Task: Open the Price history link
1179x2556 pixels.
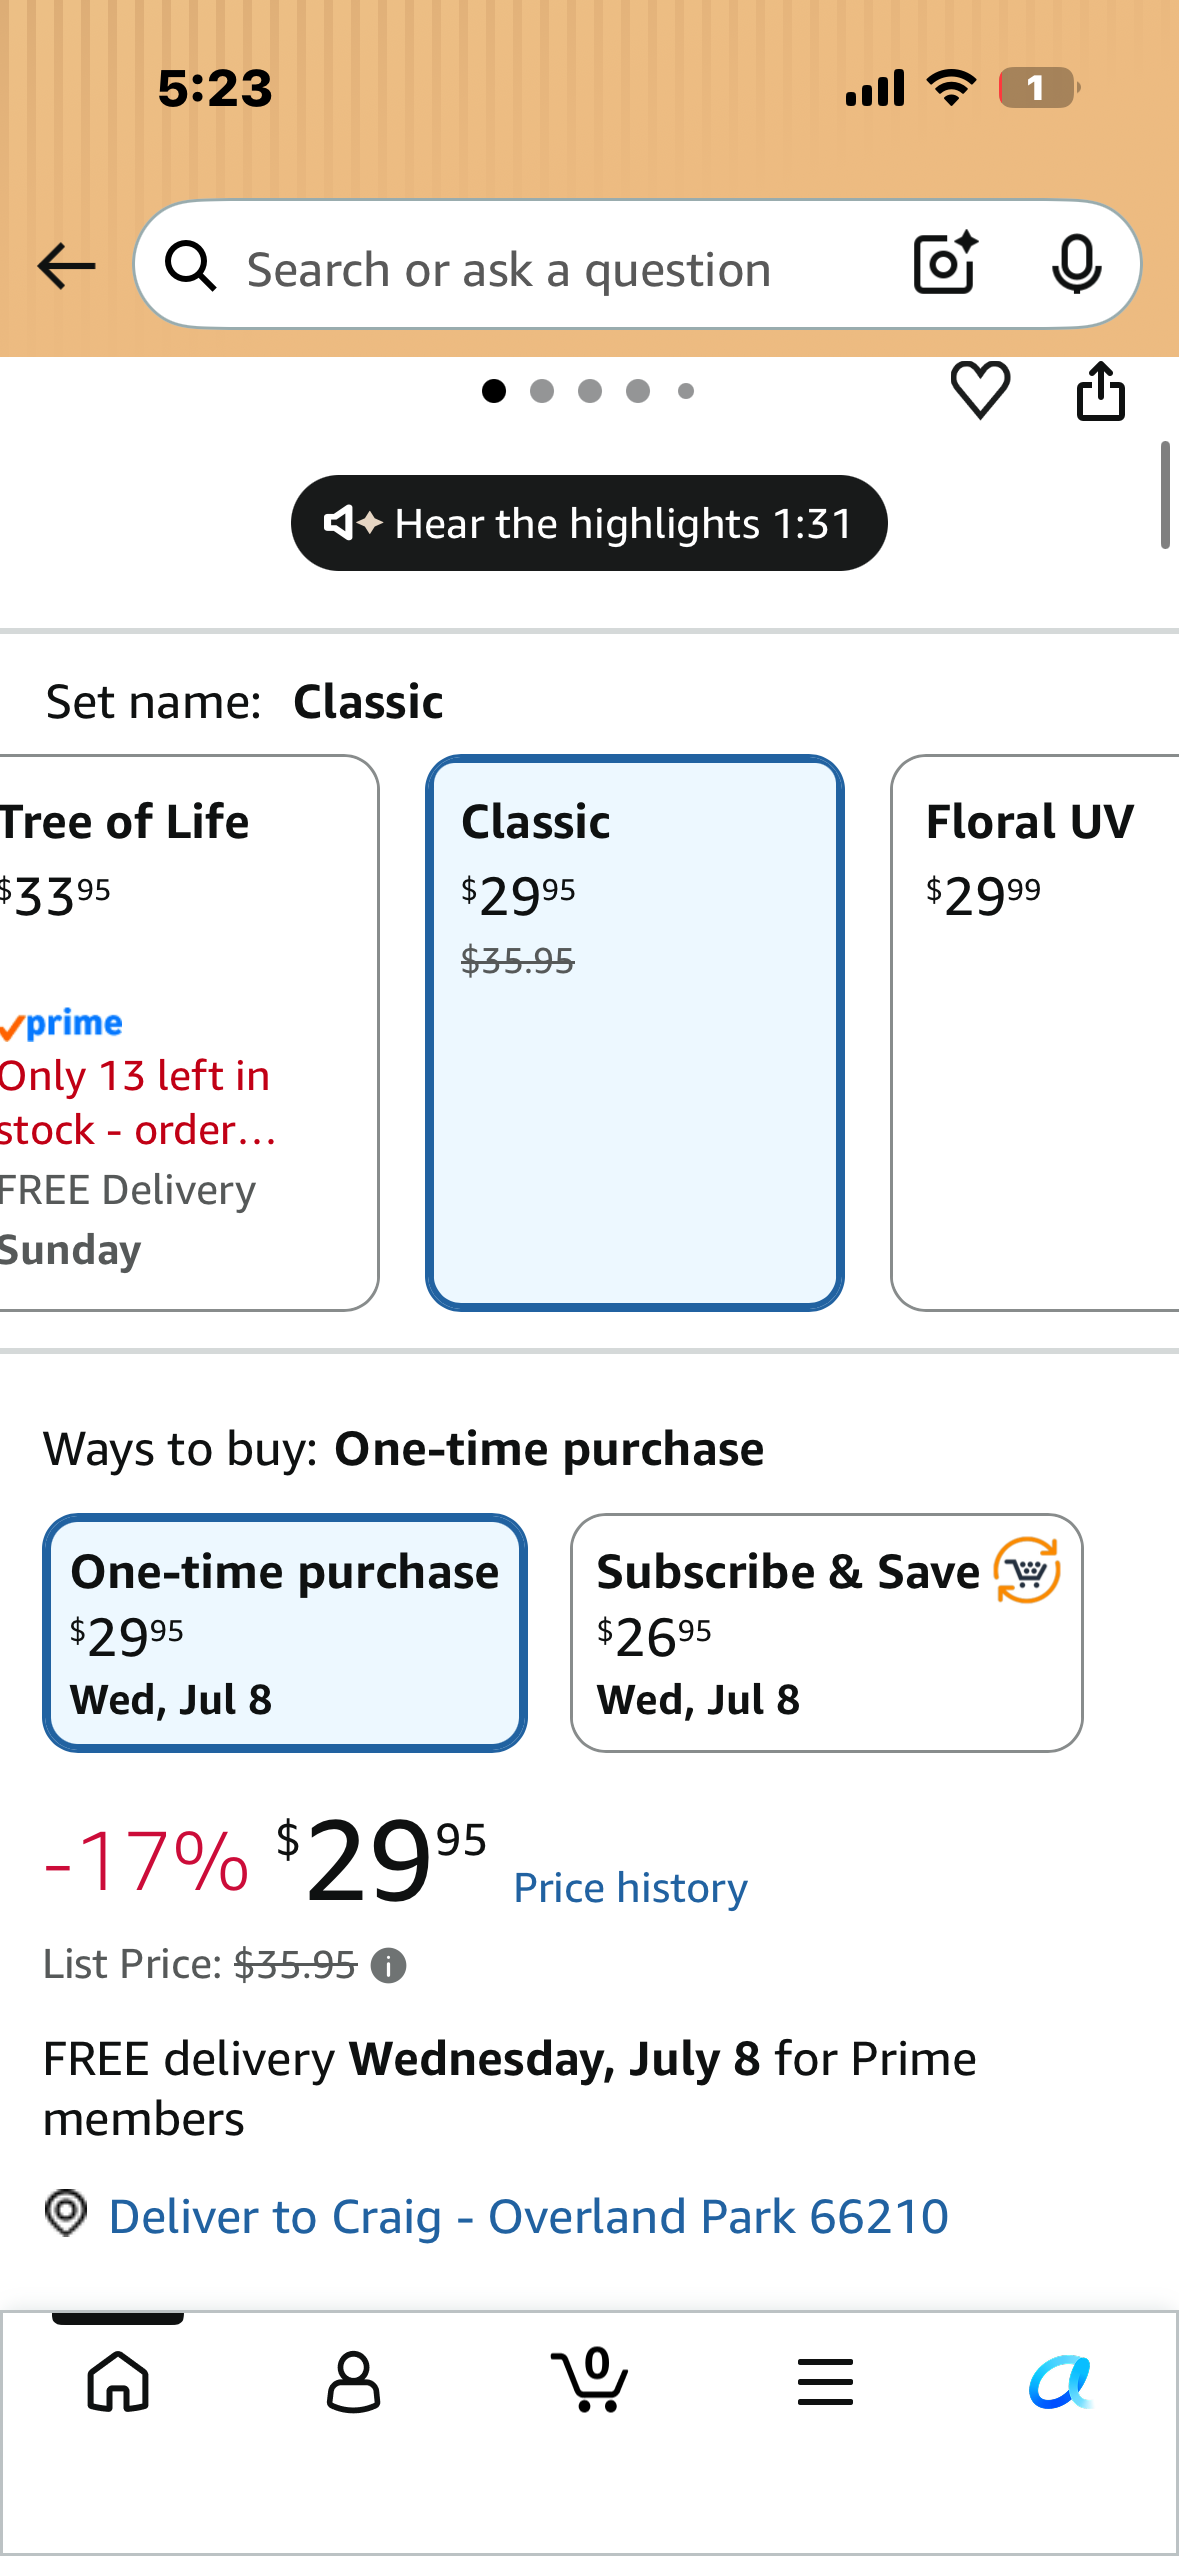Action: (x=630, y=1888)
